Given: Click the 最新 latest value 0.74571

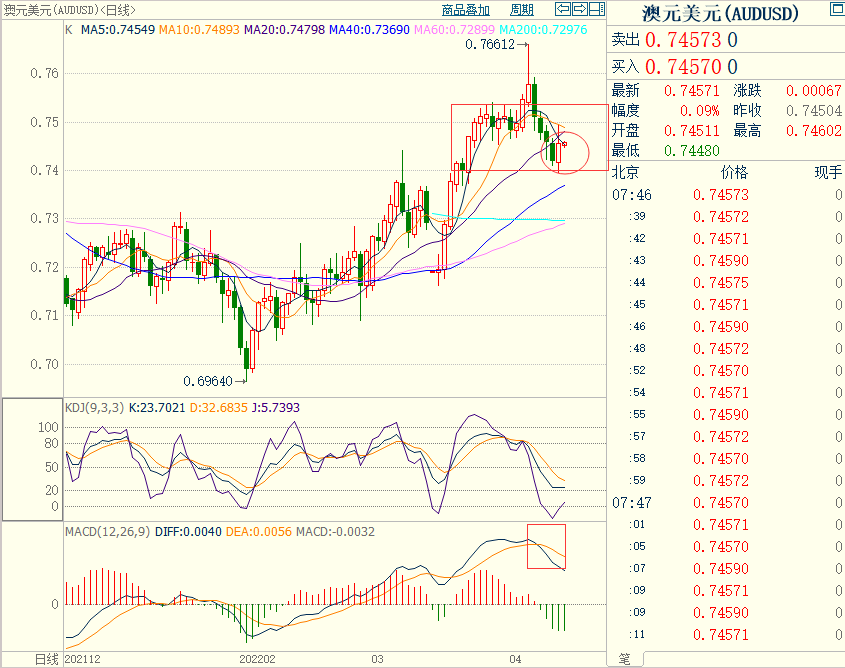Looking at the screenshot, I should pyautogui.click(x=691, y=91).
